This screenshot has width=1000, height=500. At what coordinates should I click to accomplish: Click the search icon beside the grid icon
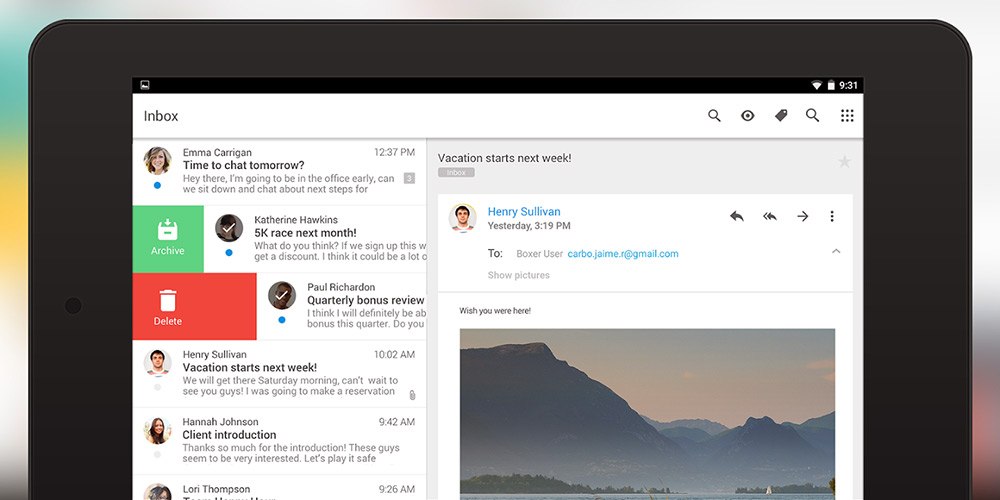813,116
